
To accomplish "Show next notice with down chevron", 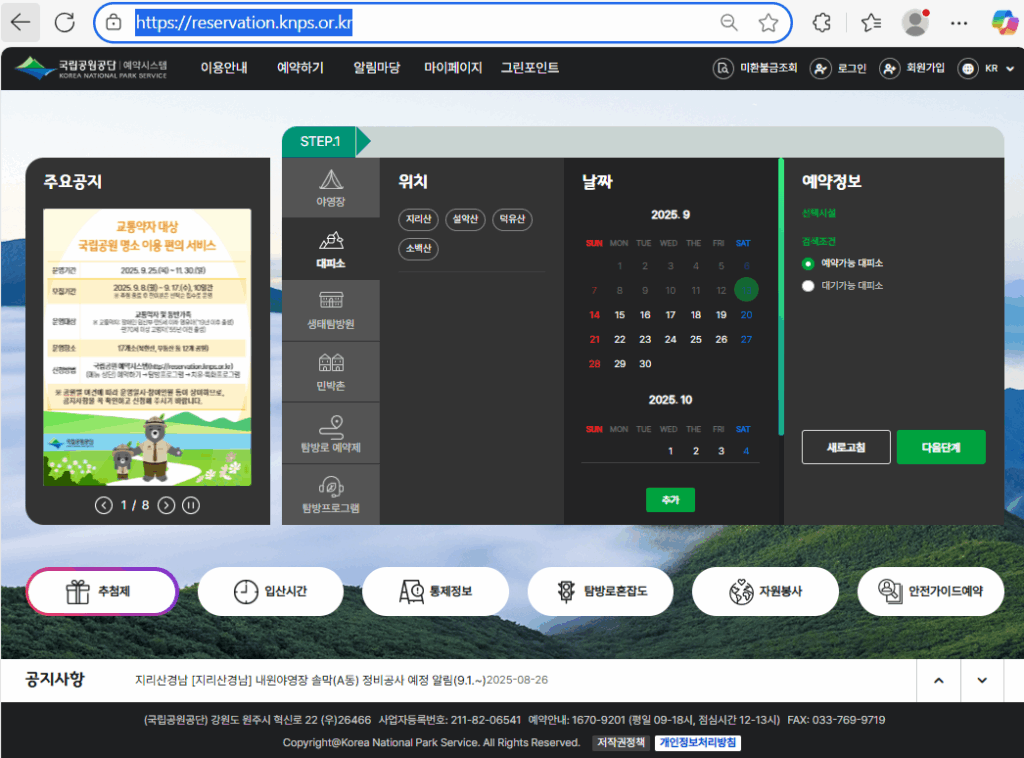I will (x=982, y=681).
